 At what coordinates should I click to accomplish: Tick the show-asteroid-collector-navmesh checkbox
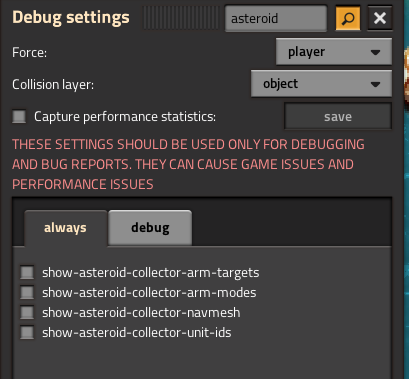point(27,312)
